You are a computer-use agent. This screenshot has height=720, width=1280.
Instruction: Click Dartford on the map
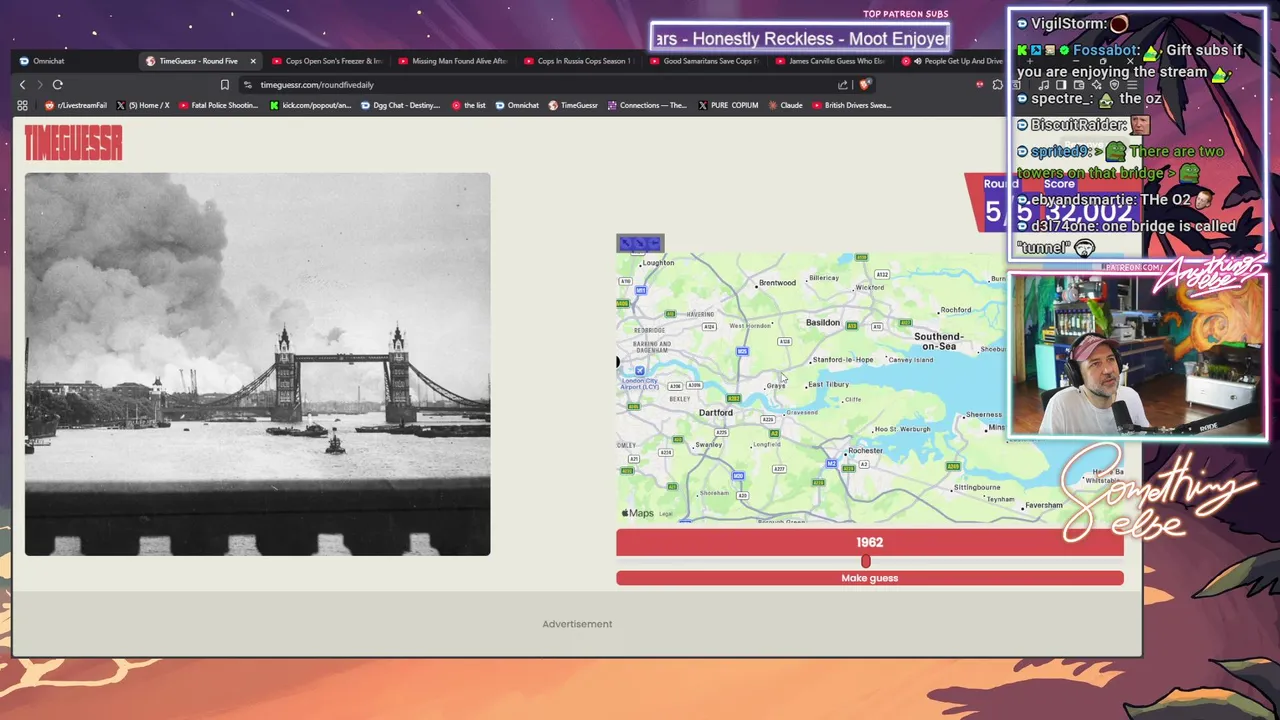pos(716,412)
